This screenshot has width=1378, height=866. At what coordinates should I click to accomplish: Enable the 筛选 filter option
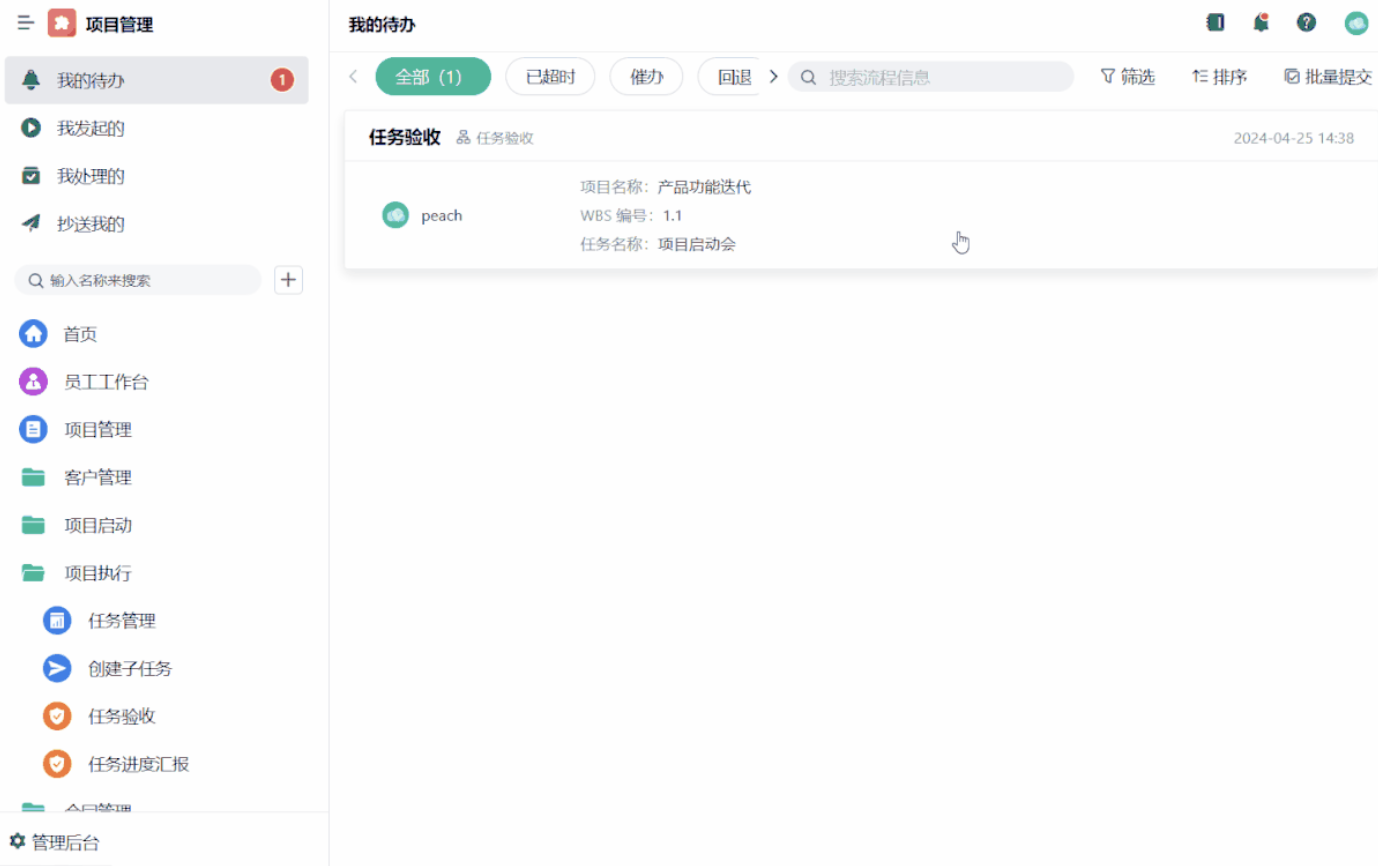click(1127, 76)
